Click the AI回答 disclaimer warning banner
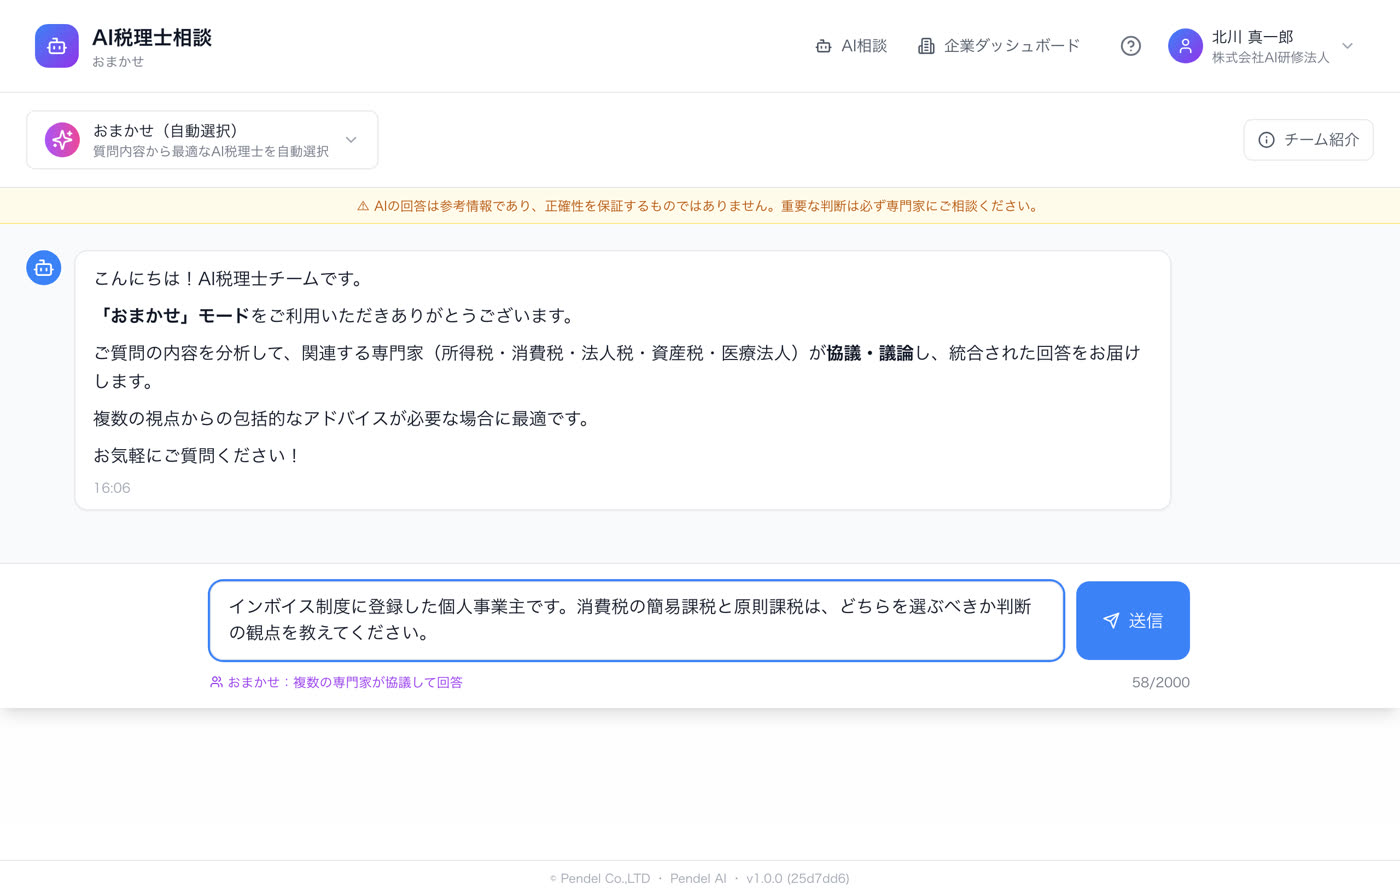1400x896 pixels. tap(700, 206)
